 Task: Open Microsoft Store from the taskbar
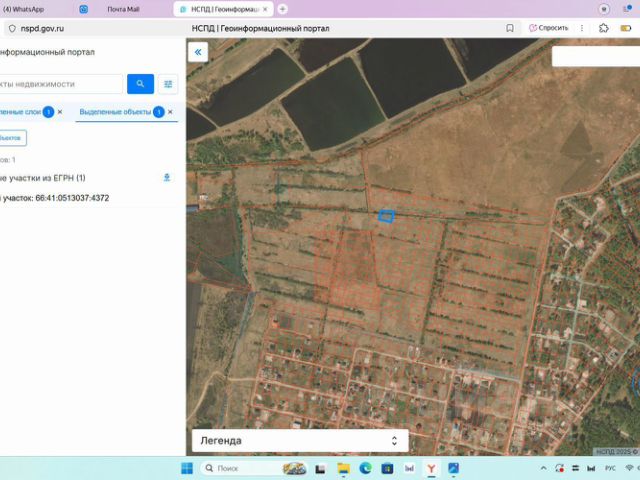[387, 468]
